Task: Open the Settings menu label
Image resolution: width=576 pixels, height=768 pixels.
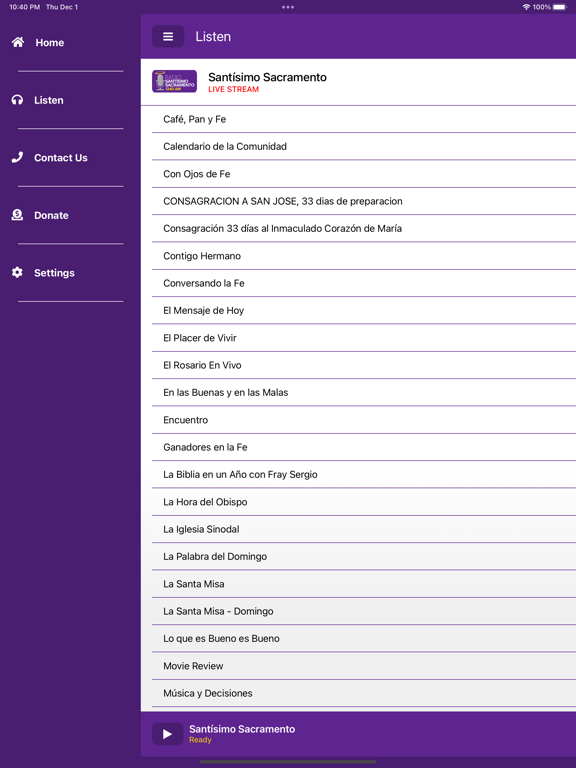Action: tap(54, 273)
